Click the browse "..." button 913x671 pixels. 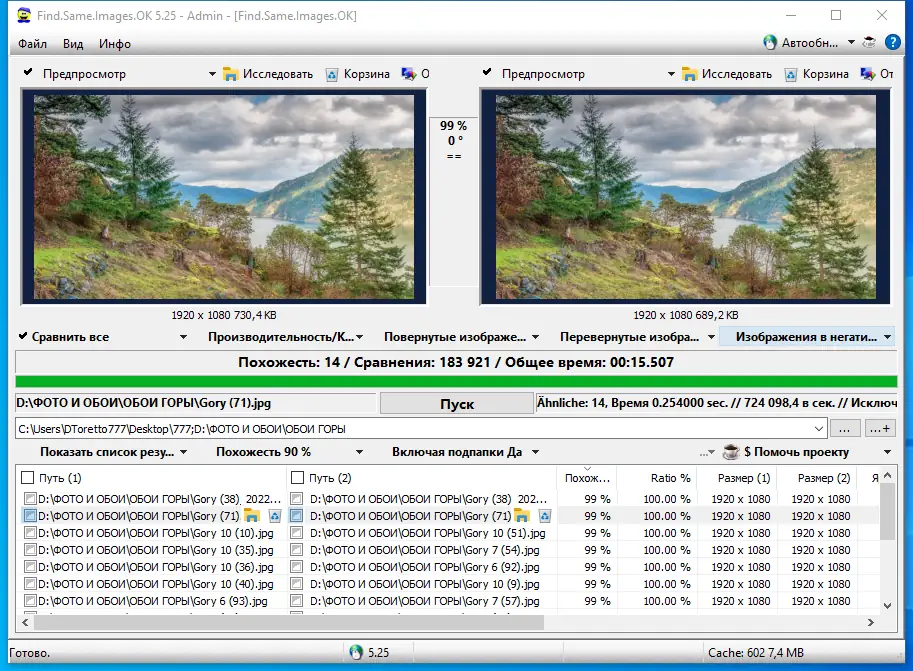pyautogui.click(x=844, y=429)
